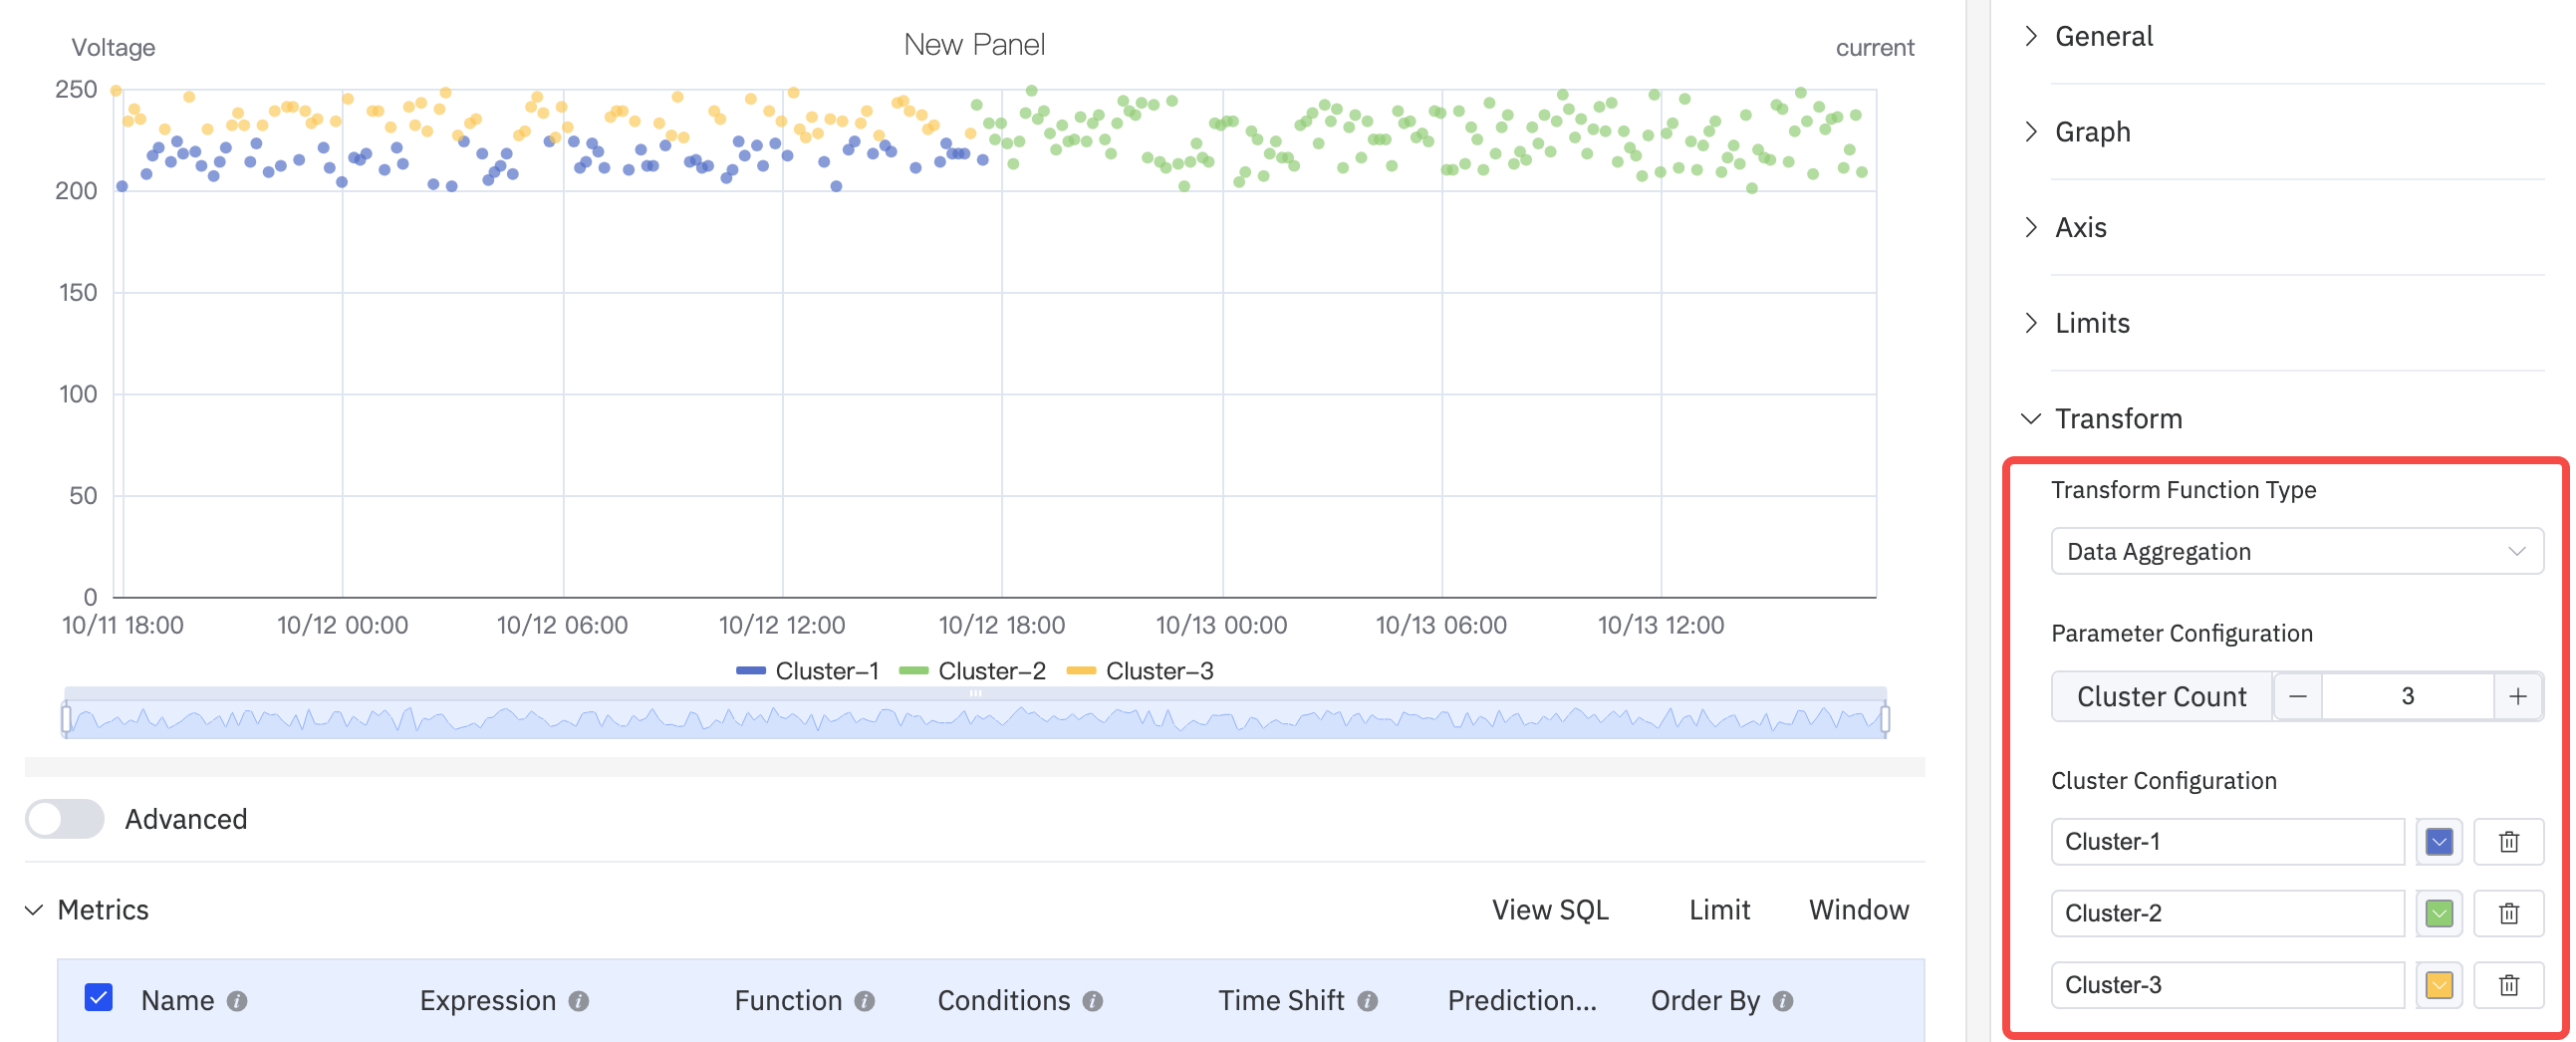Open the Transform Function Type dropdown
This screenshot has height=1042, width=2576.
(x=2296, y=551)
